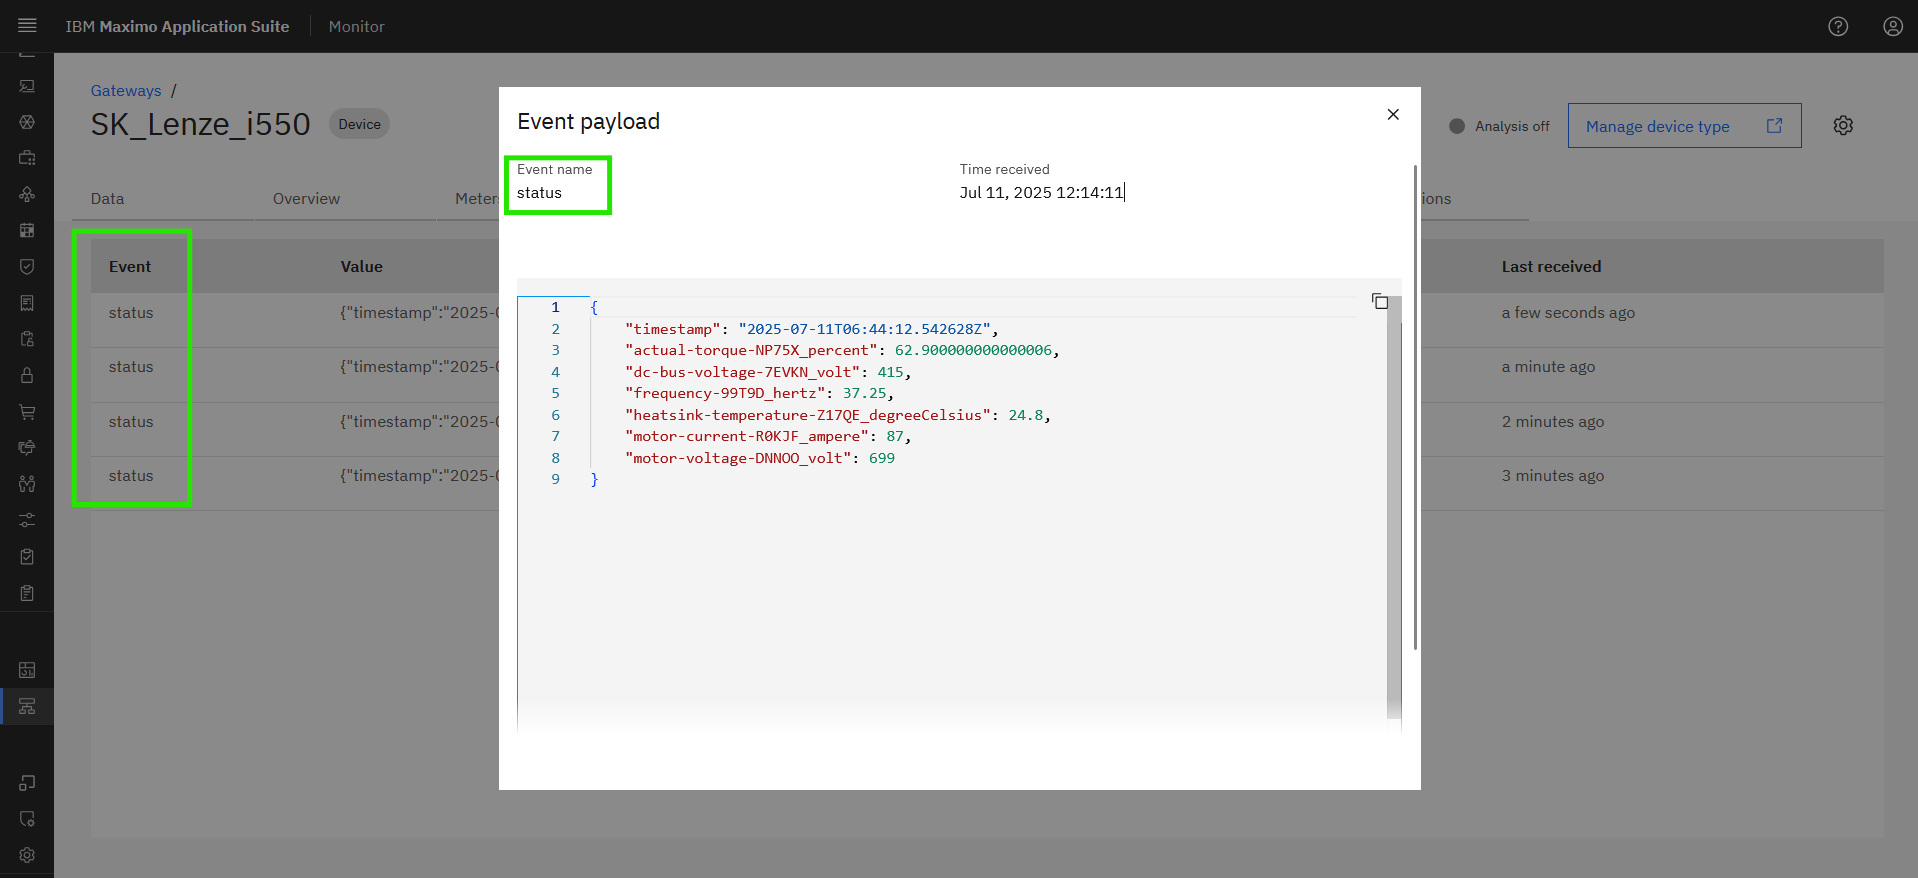Image resolution: width=1918 pixels, height=878 pixels.
Task: Click the shield with gear sidebar icon
Action: [x=27, y=819]
